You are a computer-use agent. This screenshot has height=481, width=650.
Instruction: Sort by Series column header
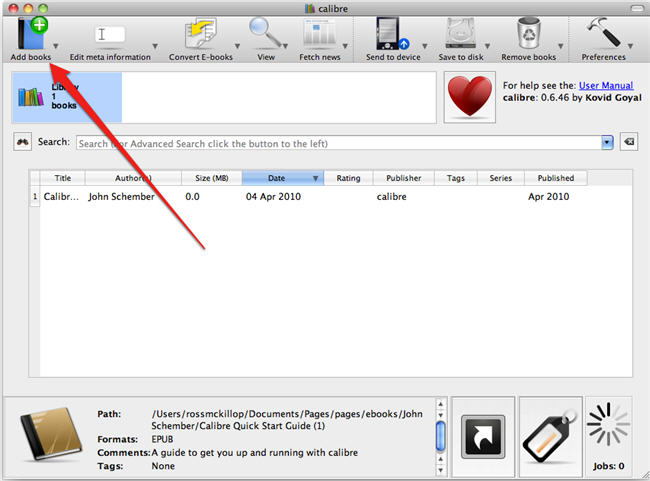501,178
